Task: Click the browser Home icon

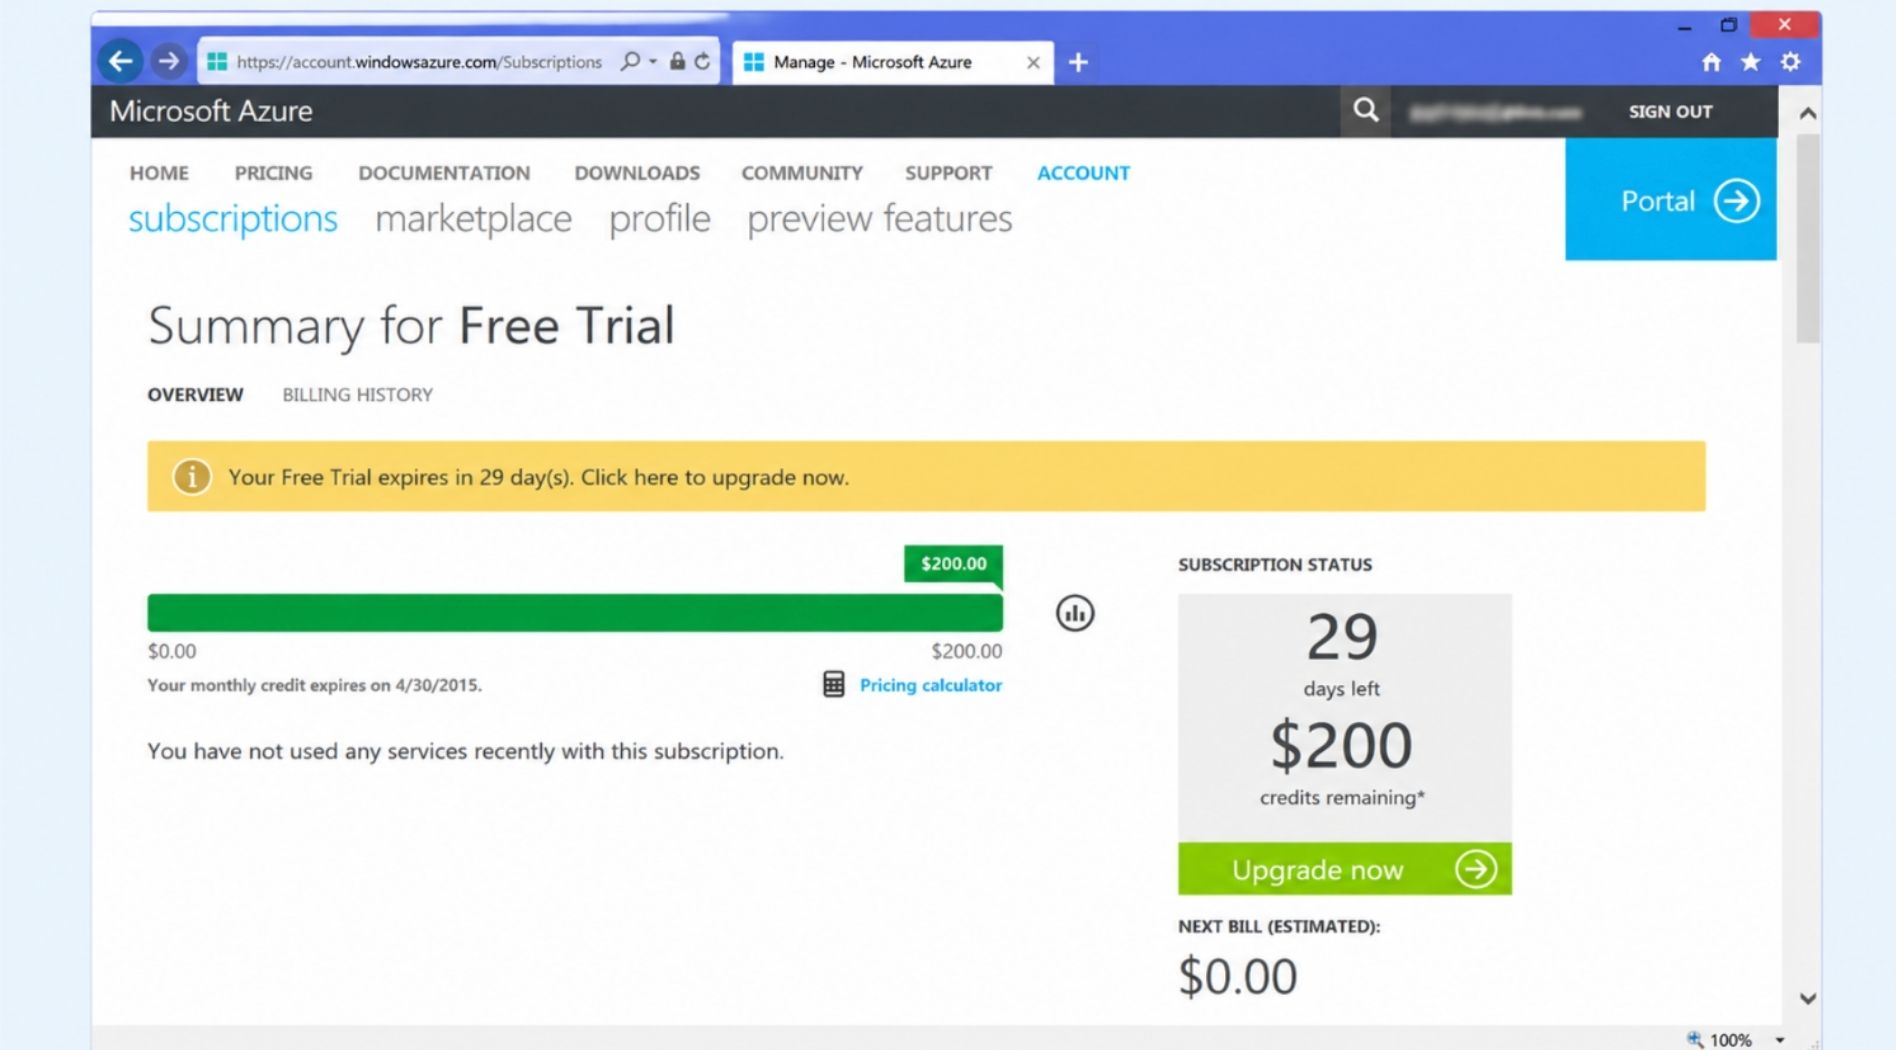Action: click(x=1711, y=62)
